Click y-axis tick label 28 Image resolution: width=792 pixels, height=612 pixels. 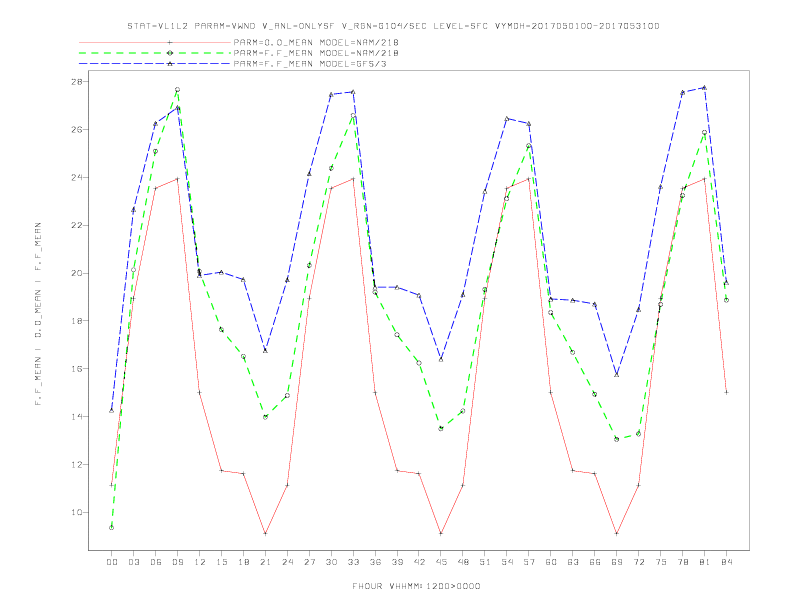point(79,81)
